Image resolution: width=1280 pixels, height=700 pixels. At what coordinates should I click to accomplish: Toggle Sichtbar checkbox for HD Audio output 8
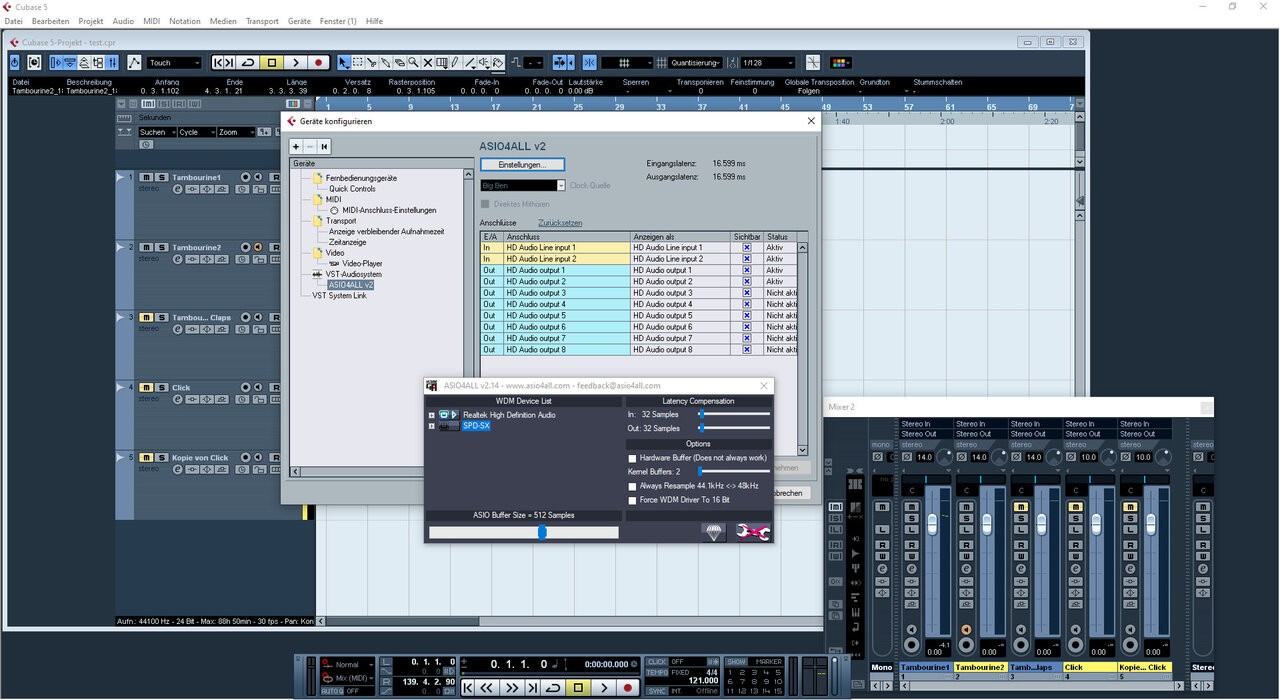point(746,350)
